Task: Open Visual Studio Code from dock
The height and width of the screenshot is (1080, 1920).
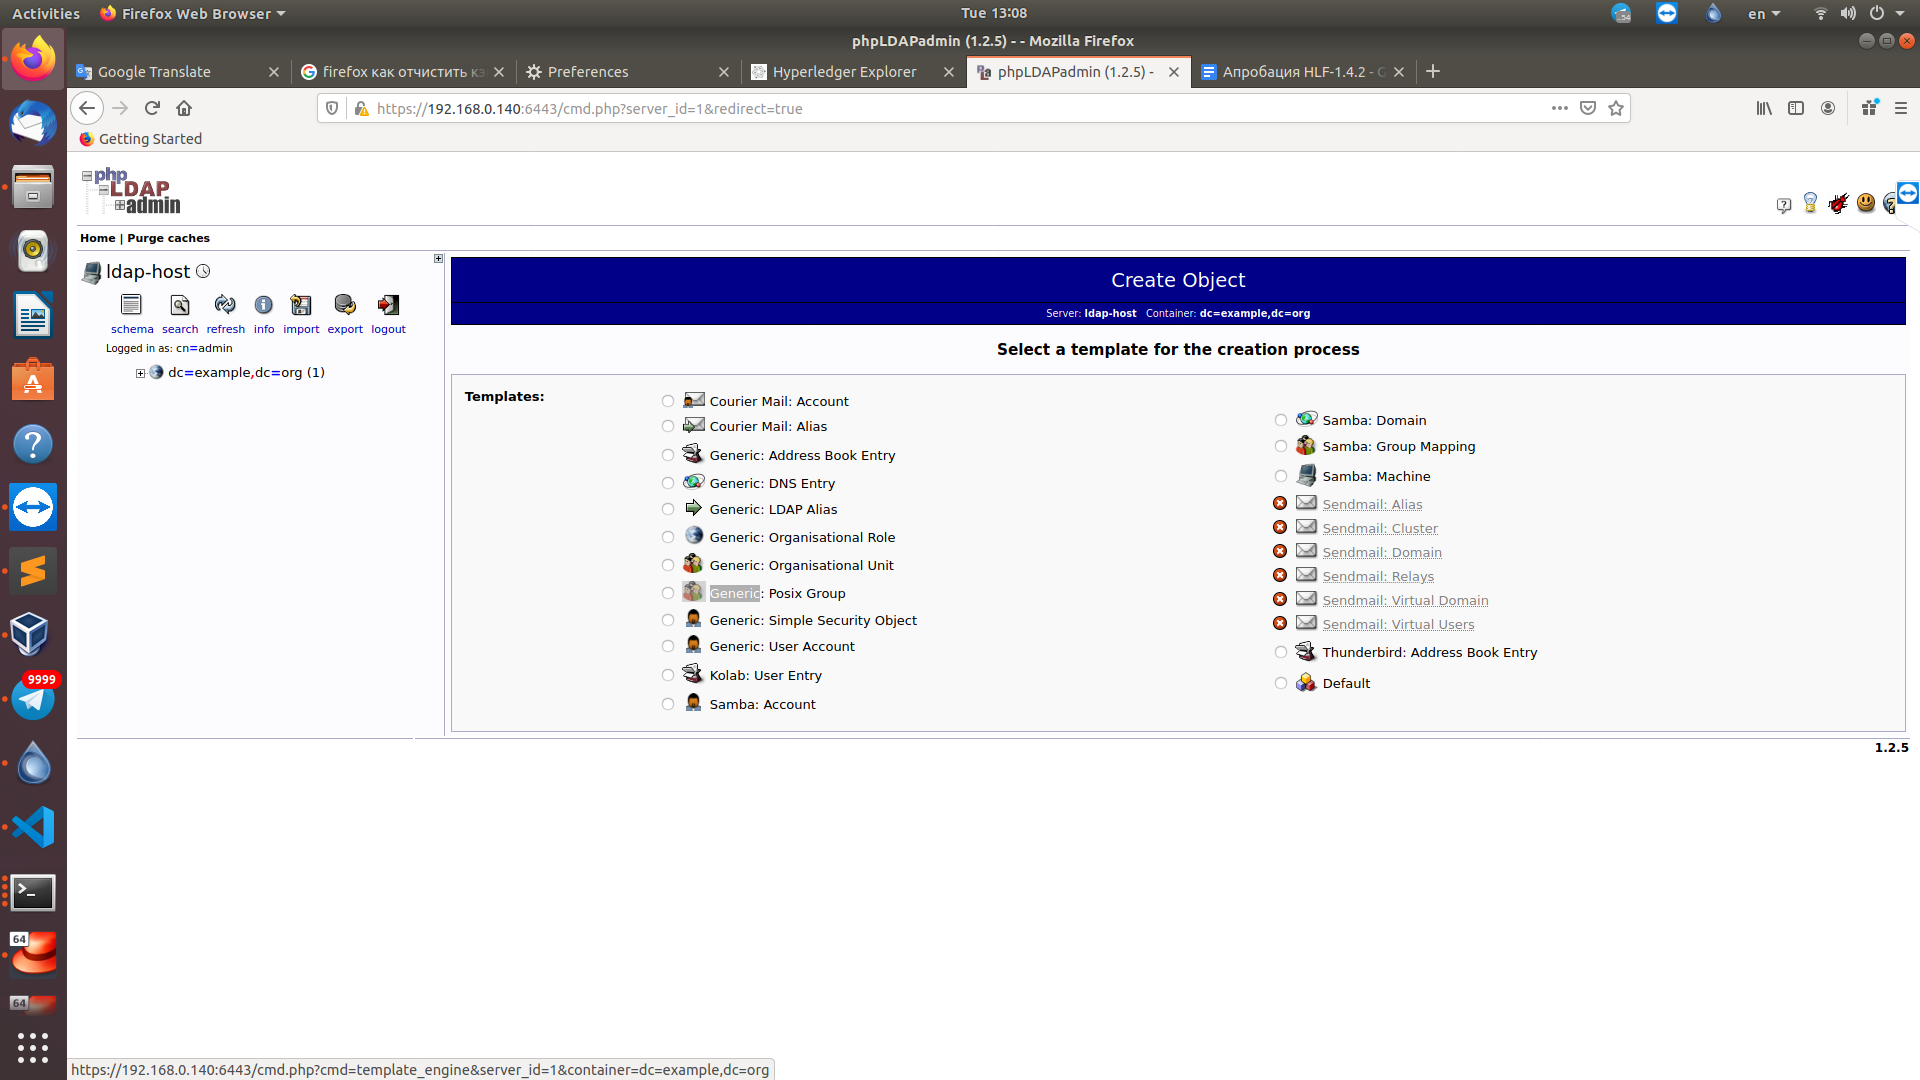Action: click(x=33, y=827)
